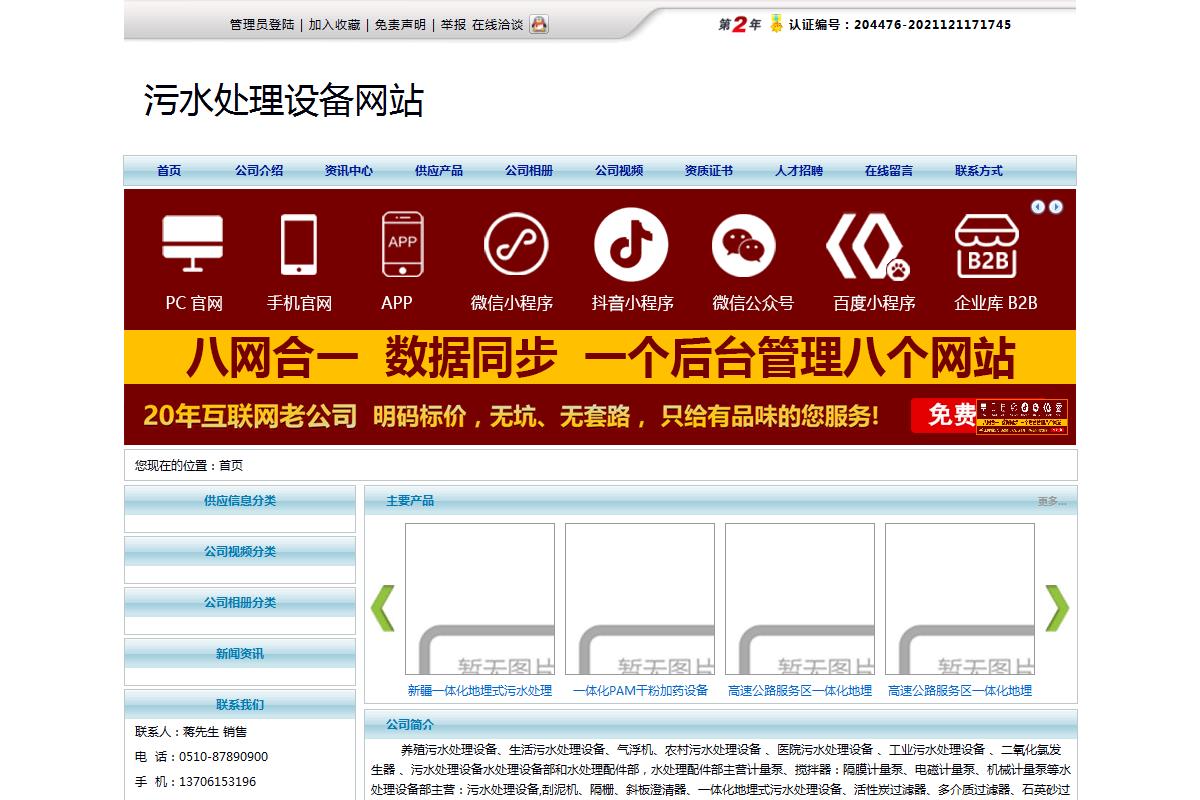Click the 管理员登陆 link
1200x800 pixels.
(x=262, y=25)
